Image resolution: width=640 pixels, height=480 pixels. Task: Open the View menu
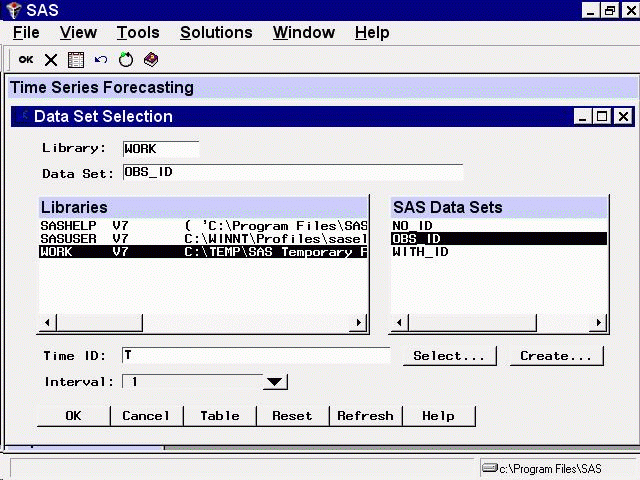click(78, 33)
